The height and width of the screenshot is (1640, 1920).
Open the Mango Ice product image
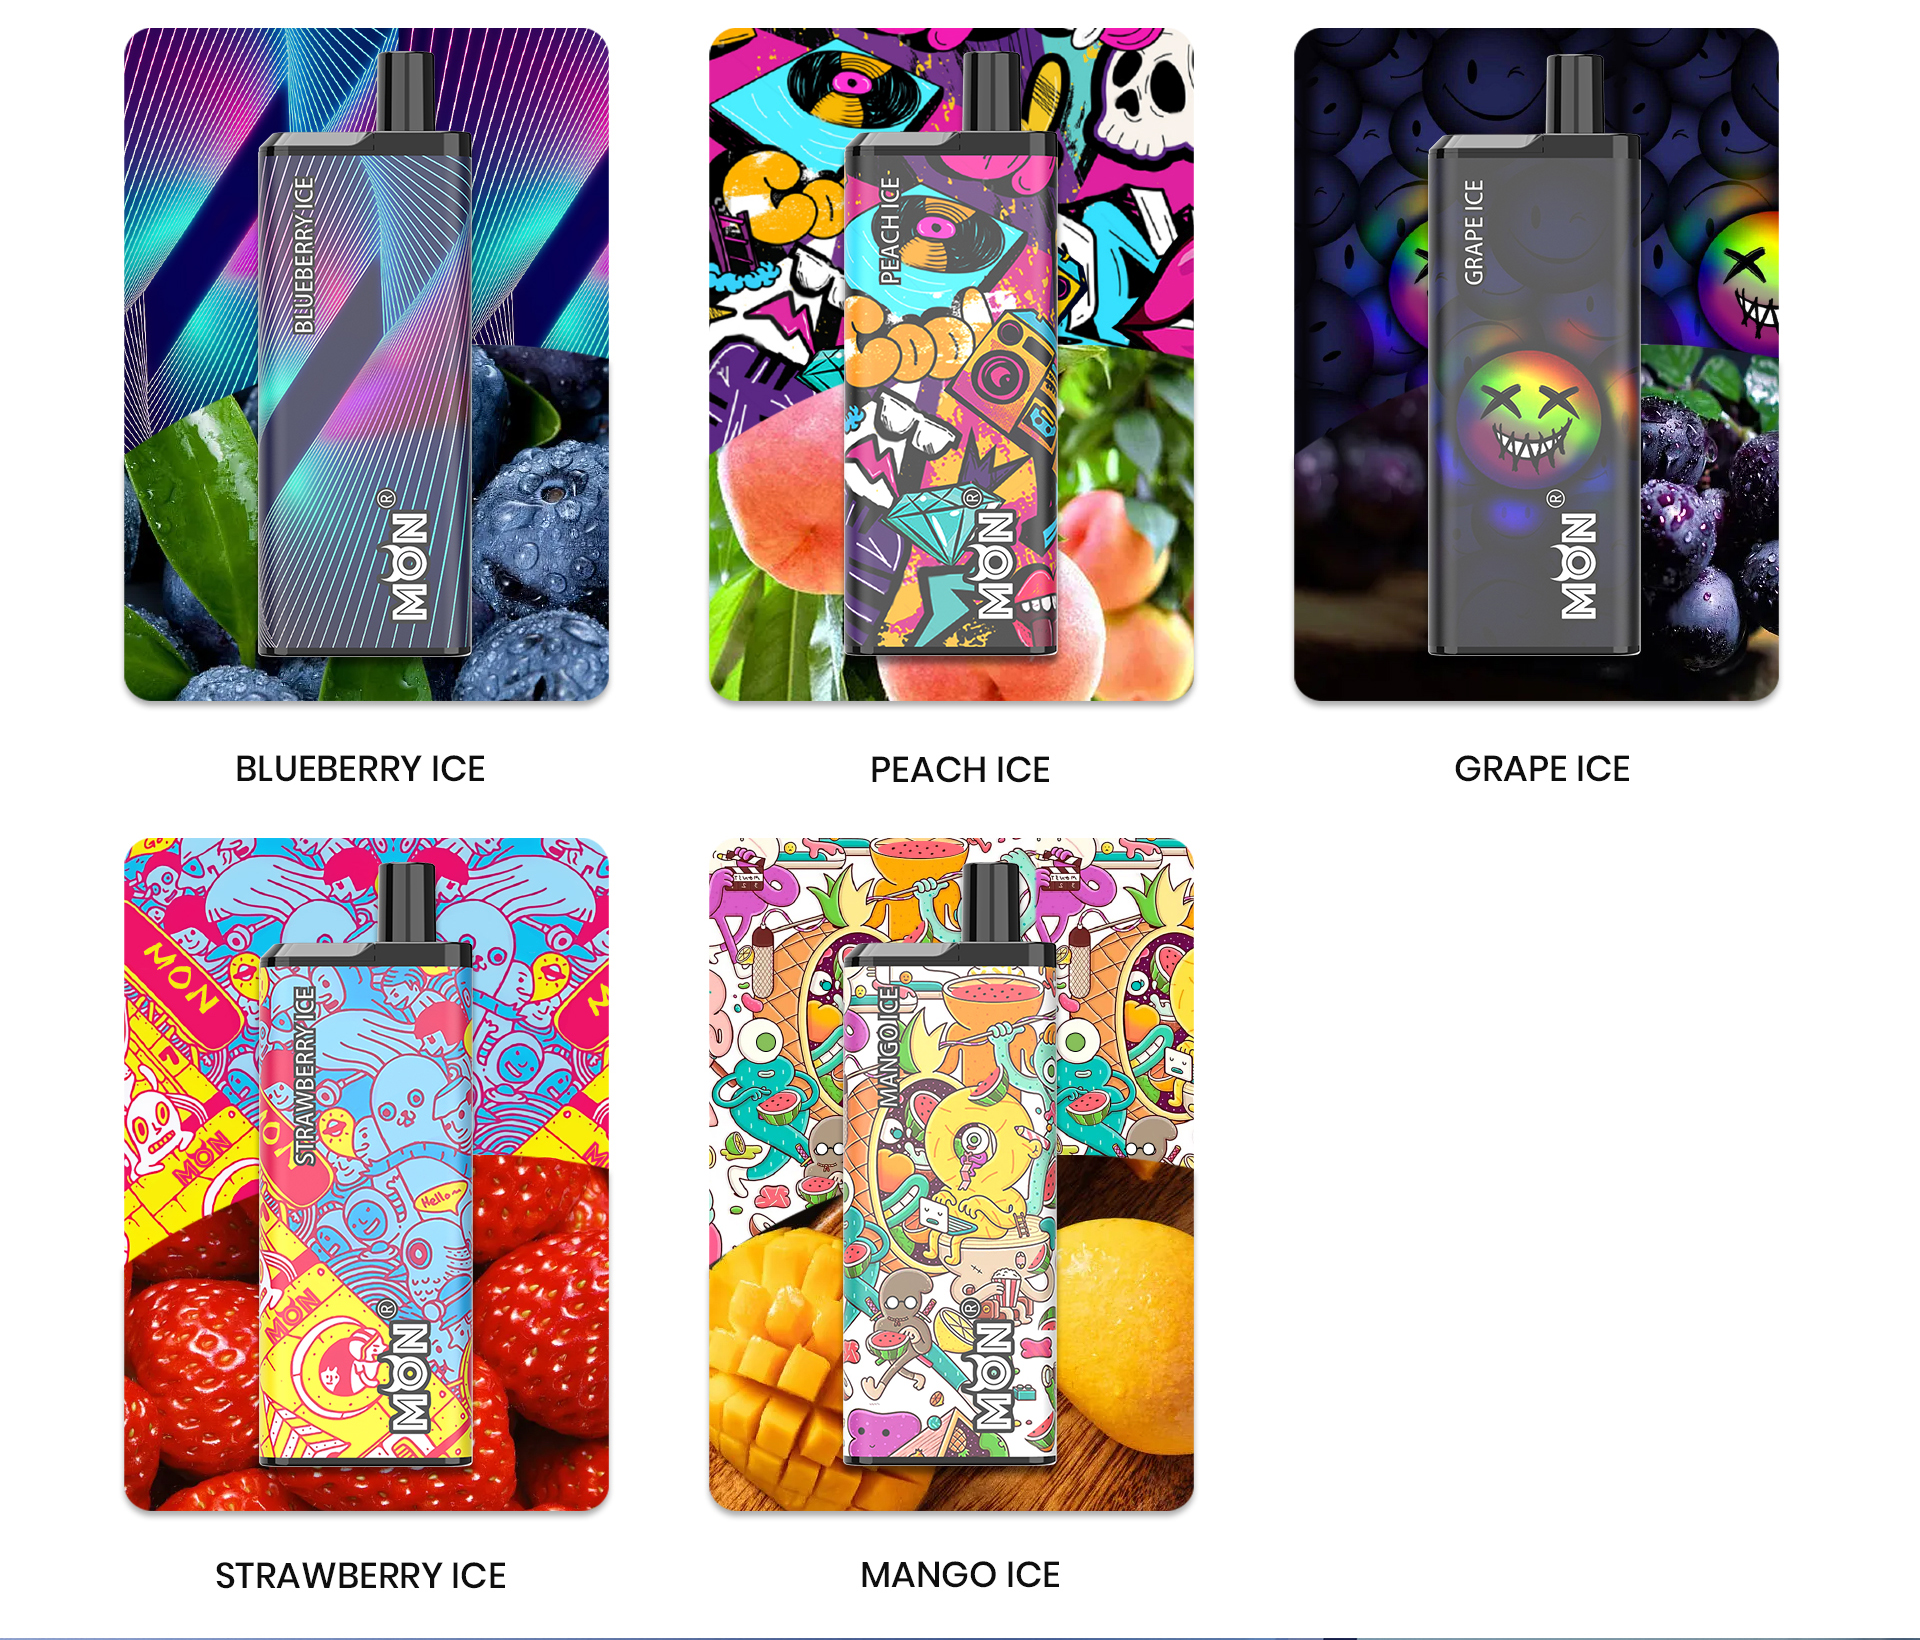click(951, 1174)
